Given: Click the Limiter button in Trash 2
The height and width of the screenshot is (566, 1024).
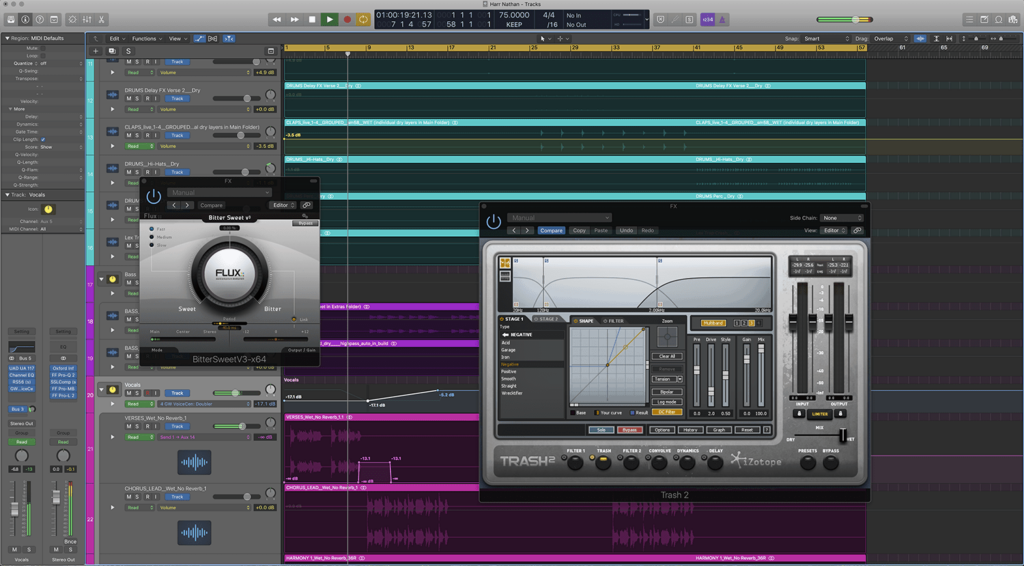Looking at the screenshot, I should tap(820, 414).
